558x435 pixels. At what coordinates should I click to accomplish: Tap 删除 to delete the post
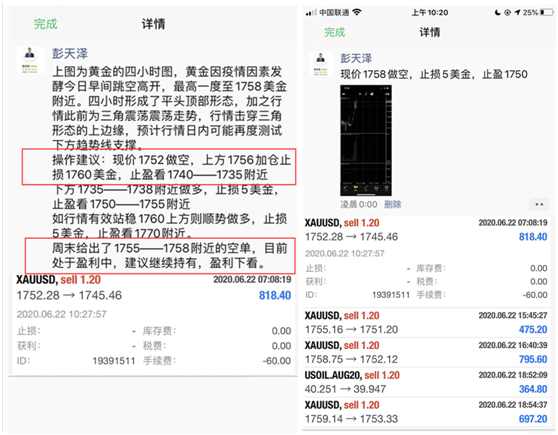coord(393,204)
